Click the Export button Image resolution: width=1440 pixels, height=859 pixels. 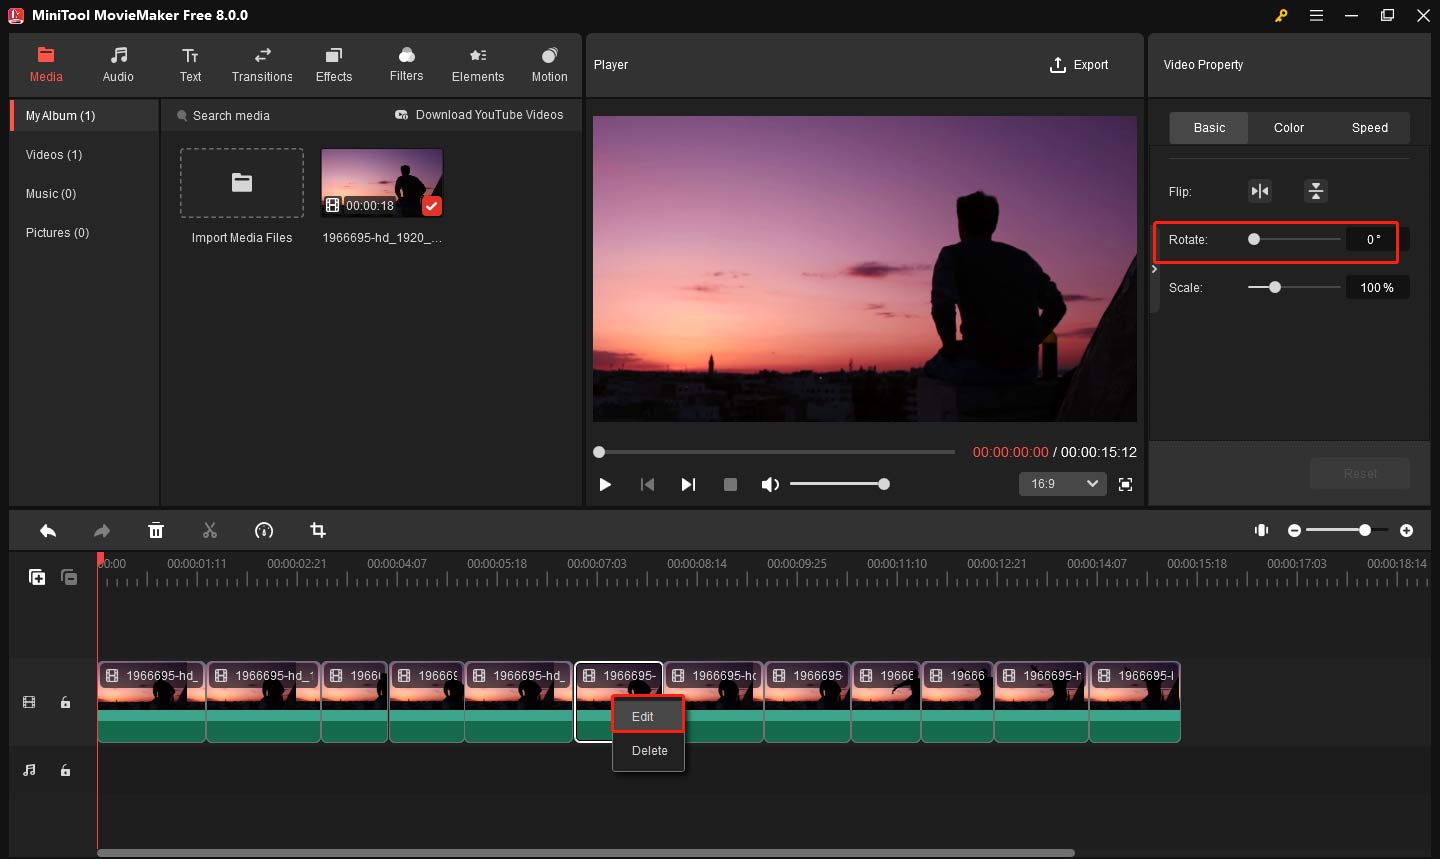[x=1079, y=65]
